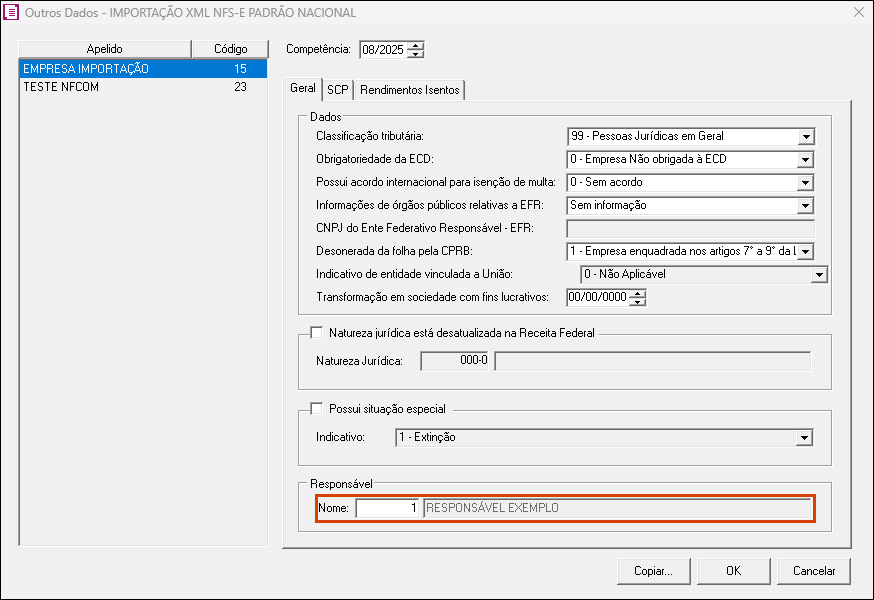Click the Responsável Nome code field
Screen dimensions: 874x600
387,508
